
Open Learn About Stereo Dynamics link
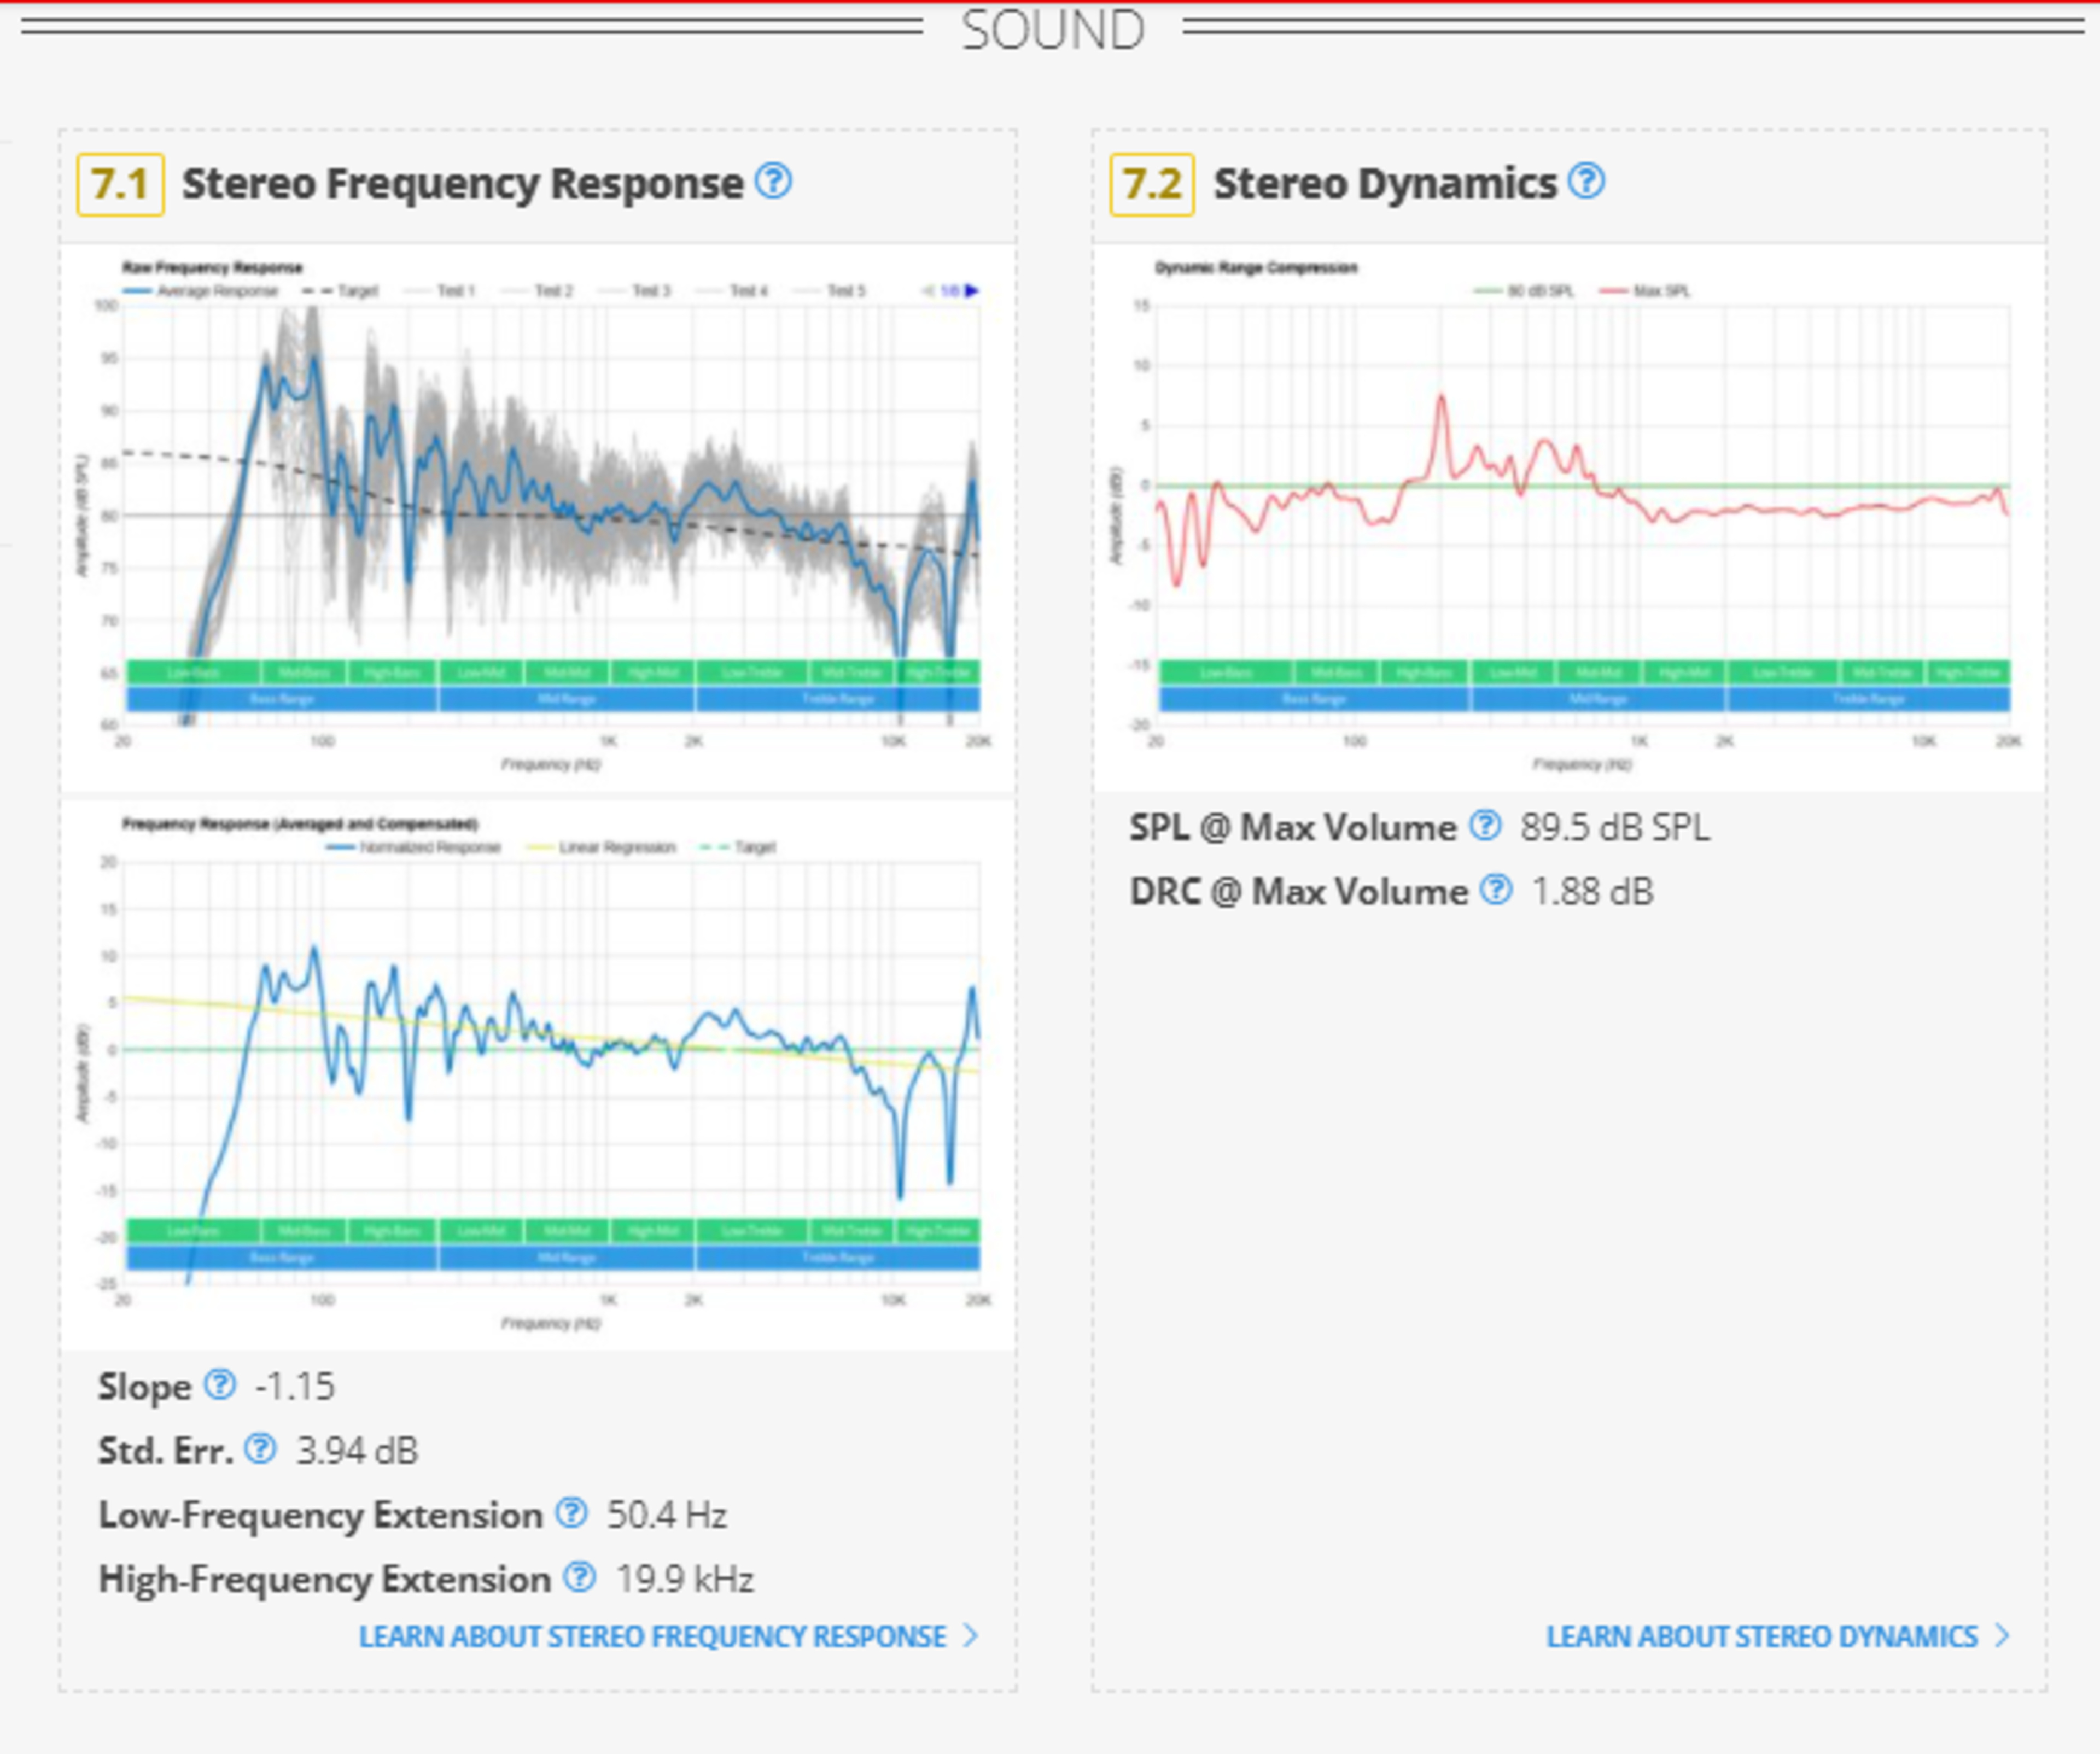[1761, 1636]
